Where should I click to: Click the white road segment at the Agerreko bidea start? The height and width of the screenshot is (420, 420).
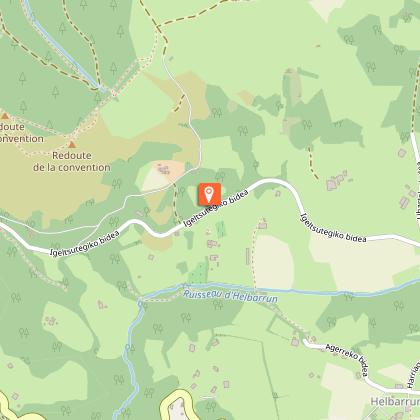pyautogui.click(x=313, y=345)
